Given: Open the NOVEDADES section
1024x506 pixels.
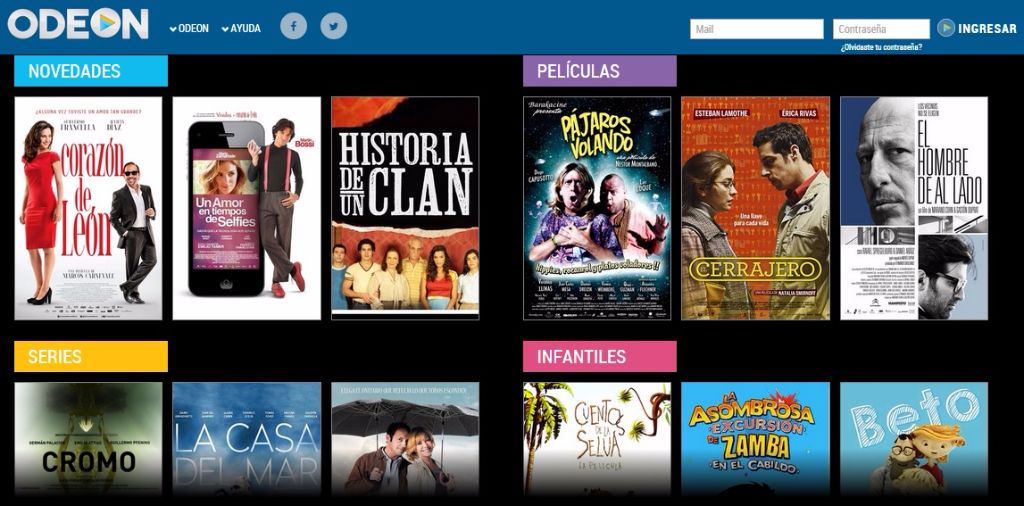Looking at the screenshot, I should (91, 71).
